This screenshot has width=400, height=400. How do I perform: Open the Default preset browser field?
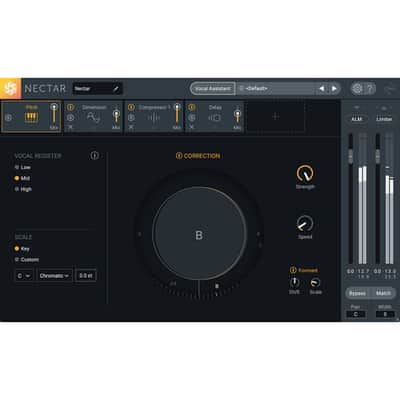[x=276, y=89]
